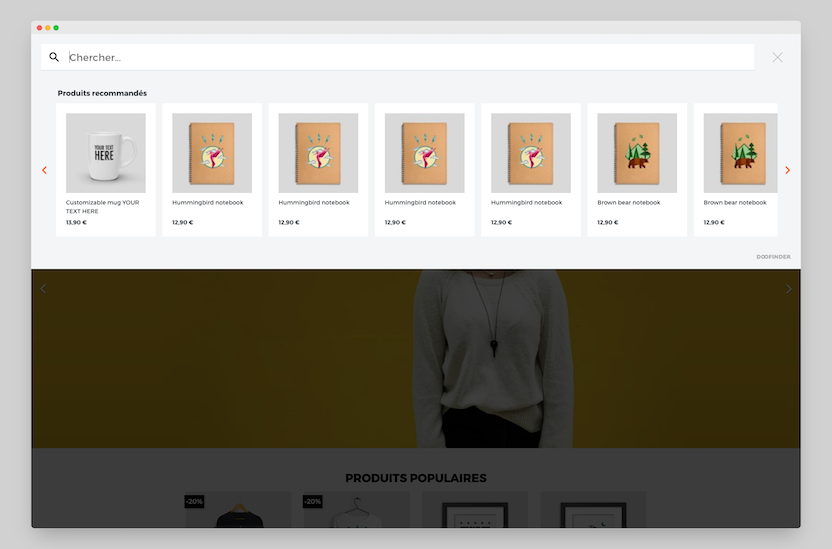Open the Customizable mug product image
This screenshot has height=549, width=832.
click(x=106, y=153)
